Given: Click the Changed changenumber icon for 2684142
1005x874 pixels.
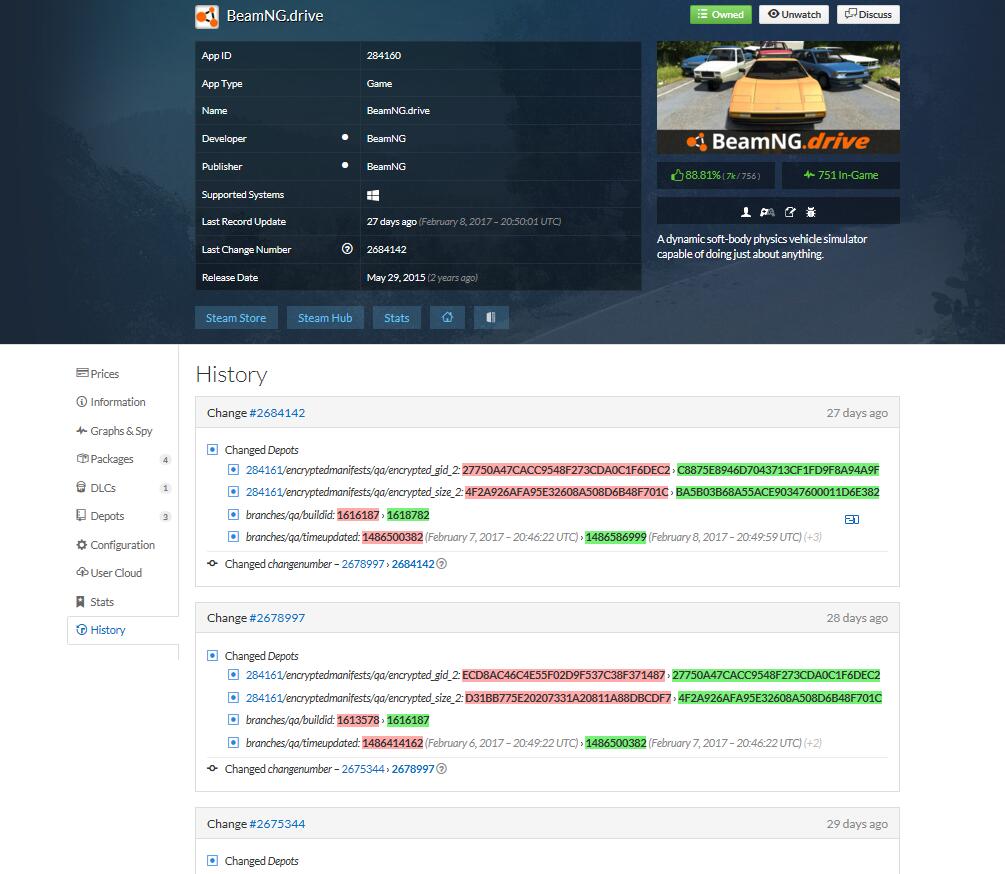Looking at the screenshot, I should [x=212, y=564].
